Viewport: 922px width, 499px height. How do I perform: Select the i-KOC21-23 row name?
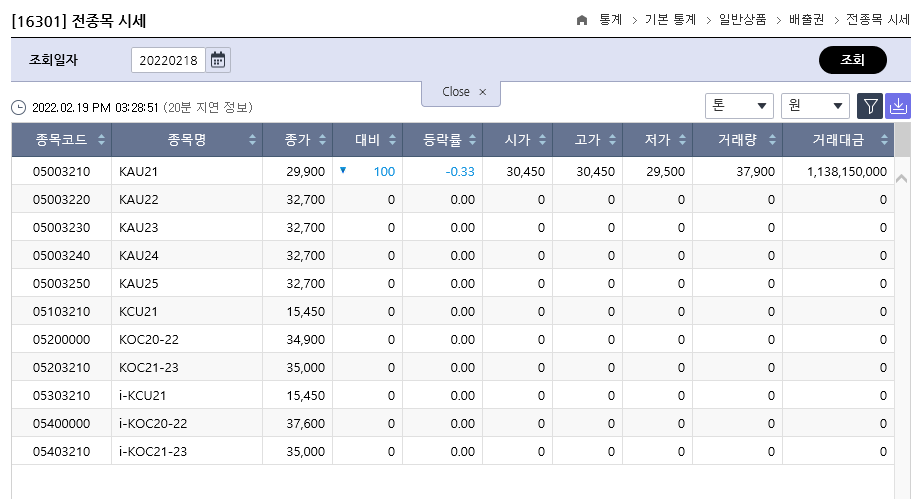(x=153, y=452)
